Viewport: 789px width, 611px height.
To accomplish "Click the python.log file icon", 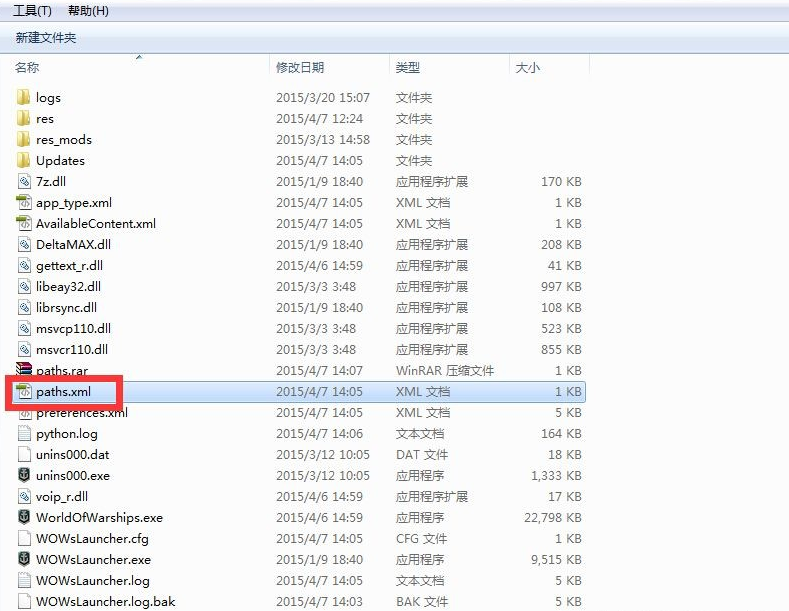I will coord(24,433).
